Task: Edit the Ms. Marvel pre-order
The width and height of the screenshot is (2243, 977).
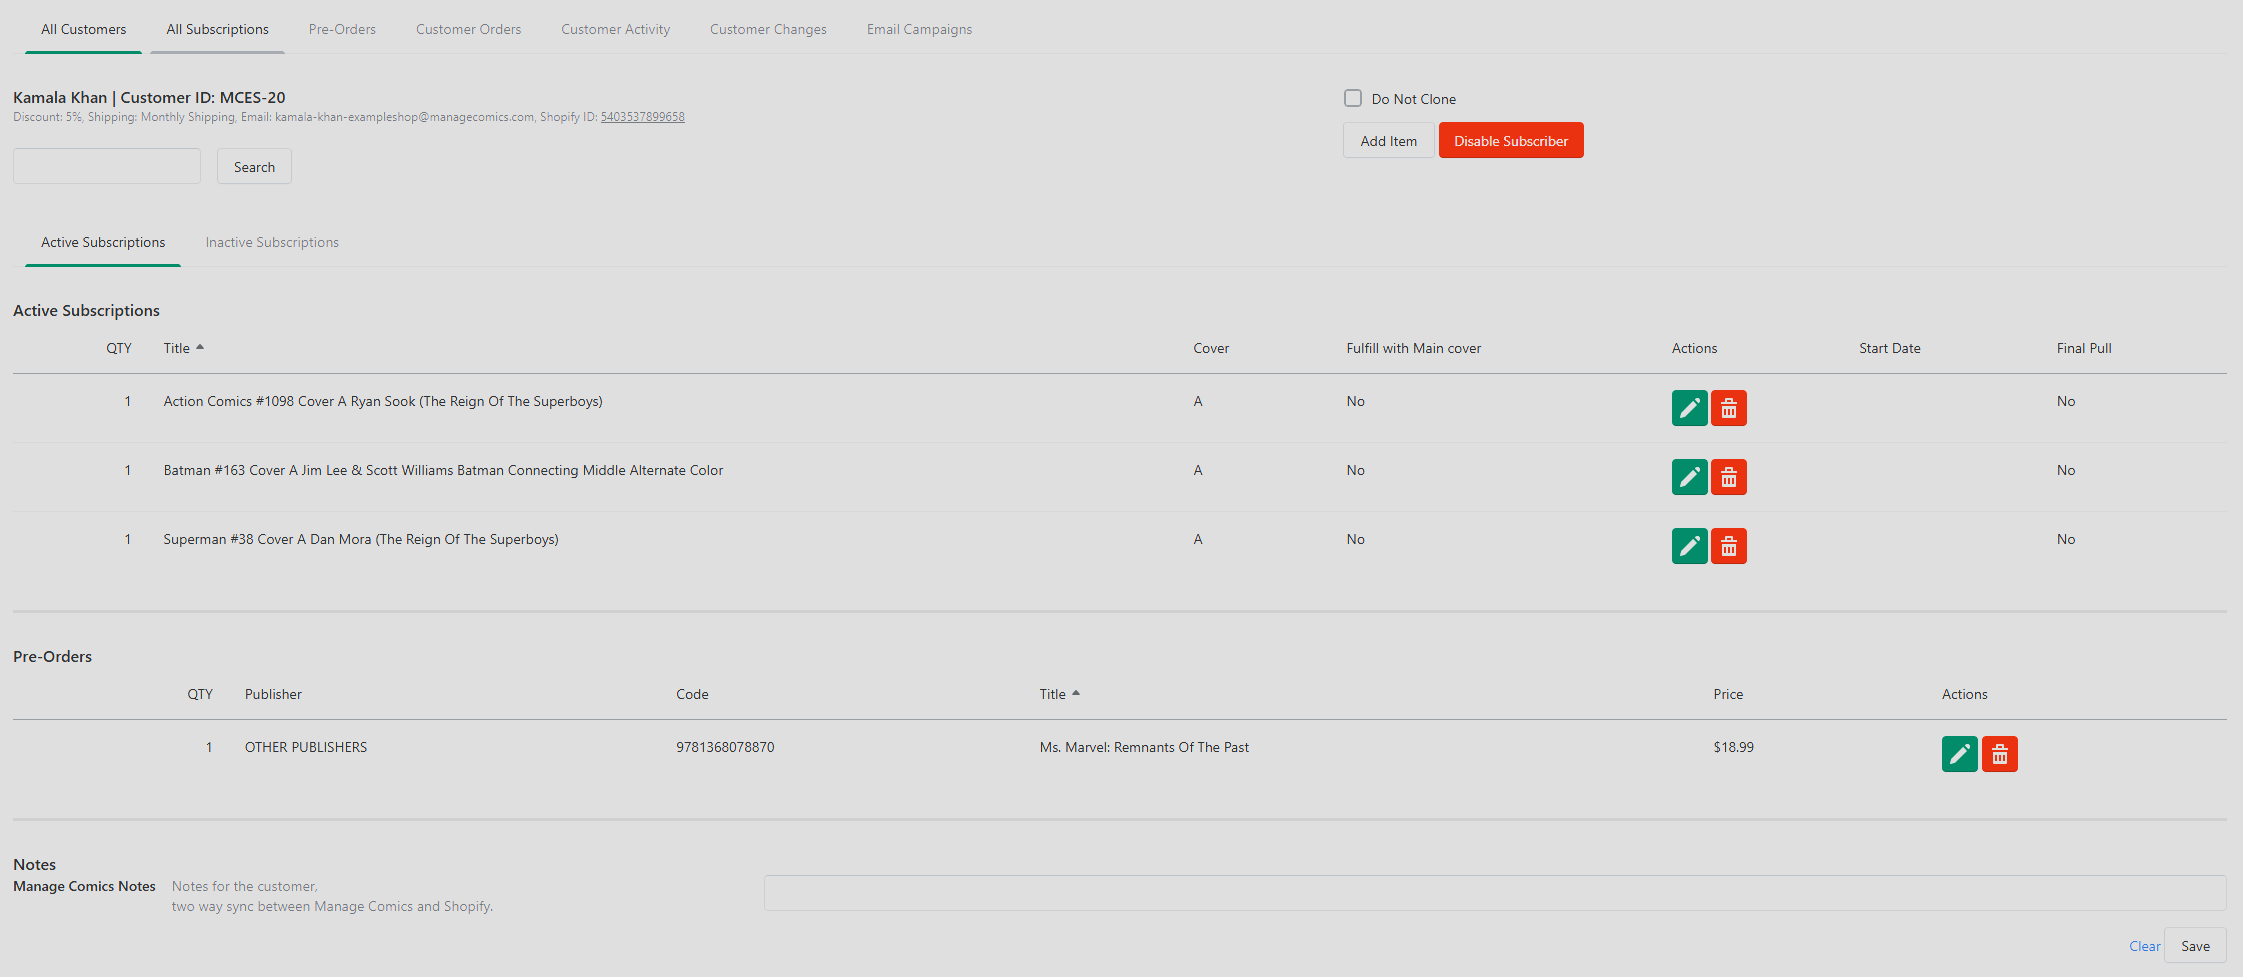Action: pos(1959,754)
